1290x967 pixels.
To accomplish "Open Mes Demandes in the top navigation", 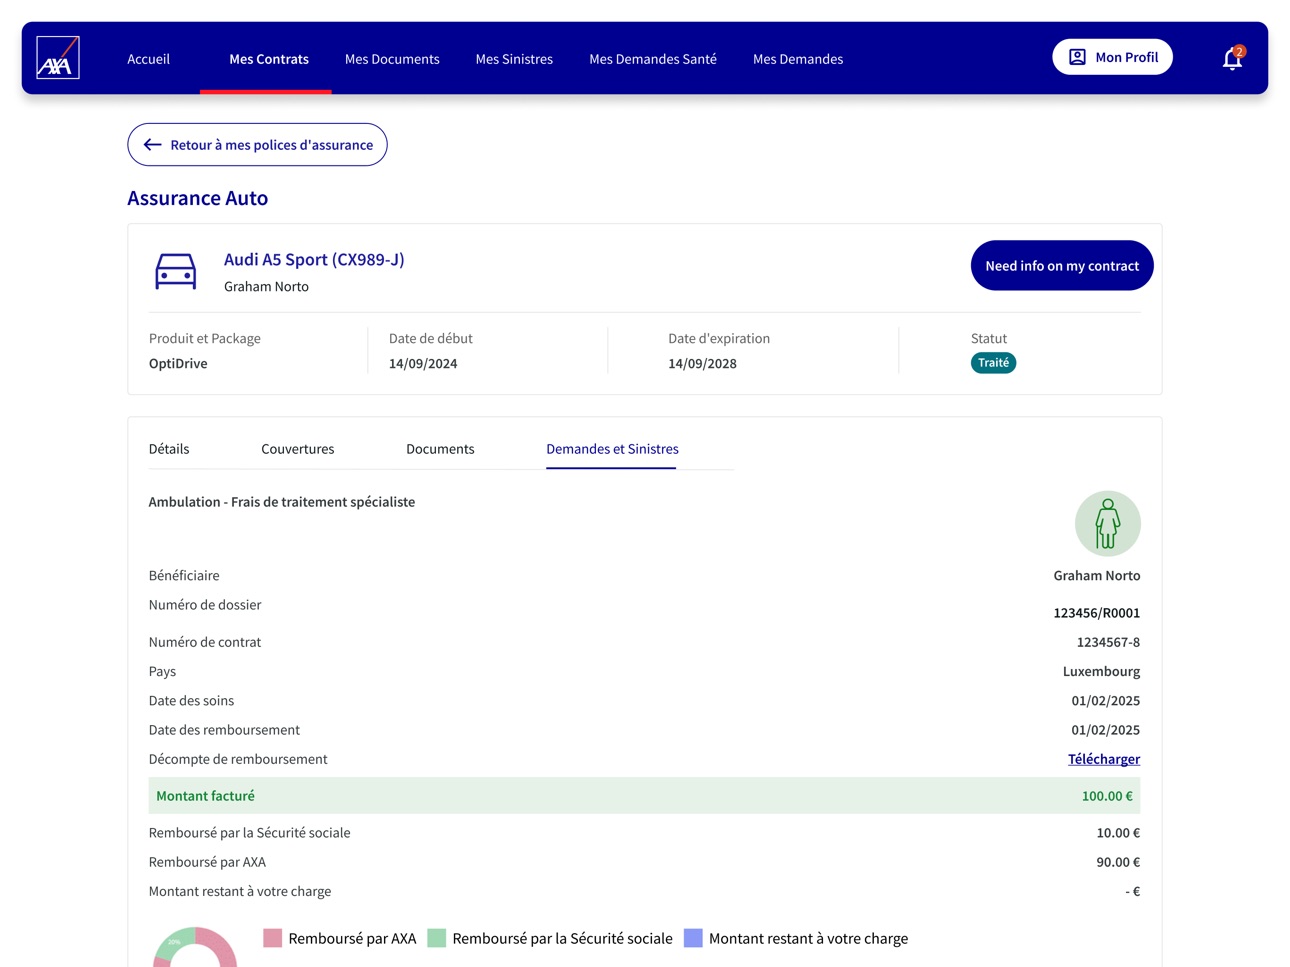I will (x=798, y=59).
